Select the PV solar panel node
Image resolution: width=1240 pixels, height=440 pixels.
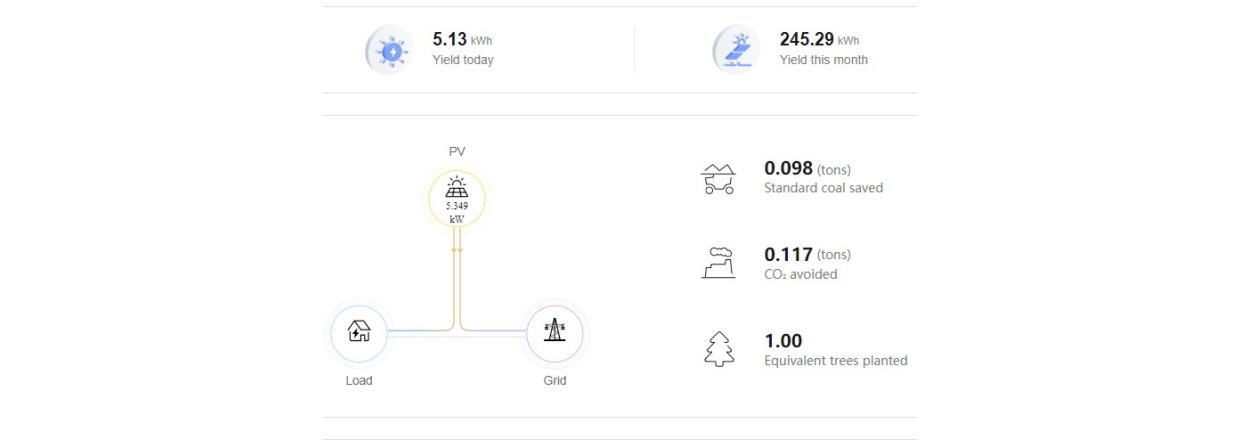(457, 198)
